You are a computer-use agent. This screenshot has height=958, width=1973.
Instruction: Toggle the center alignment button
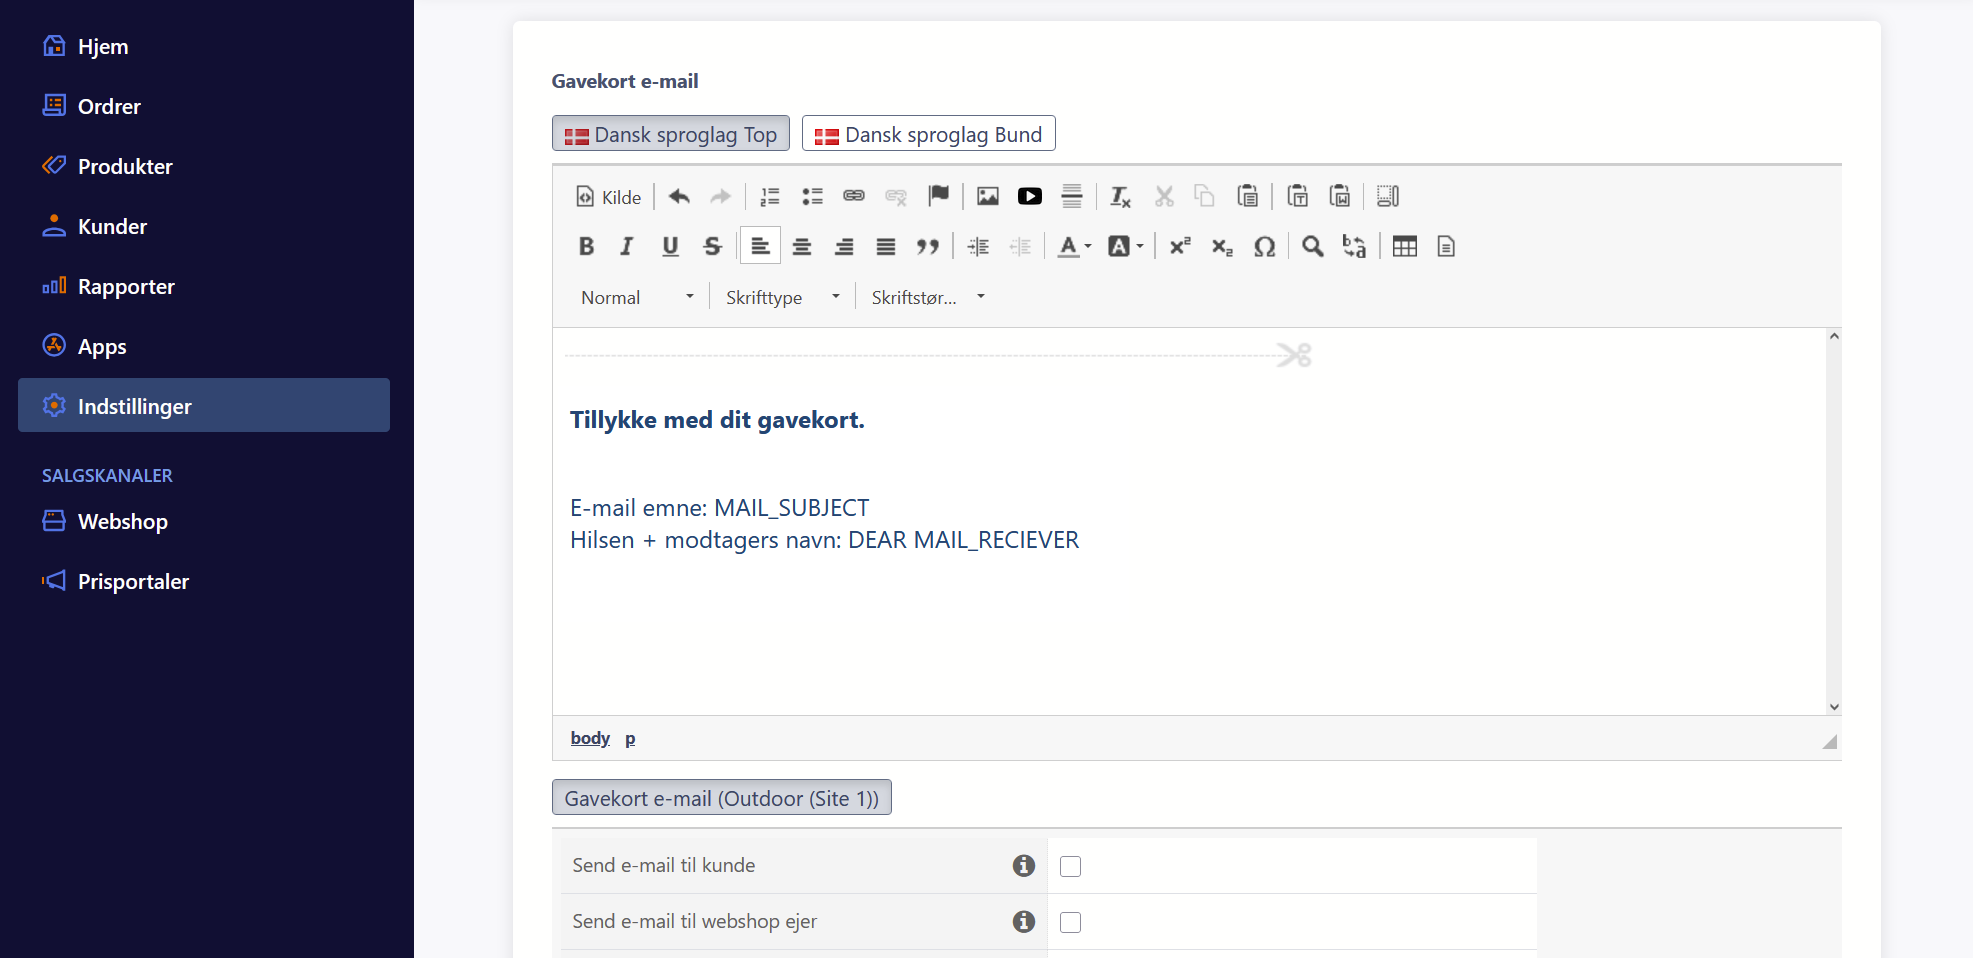(802, 247)
